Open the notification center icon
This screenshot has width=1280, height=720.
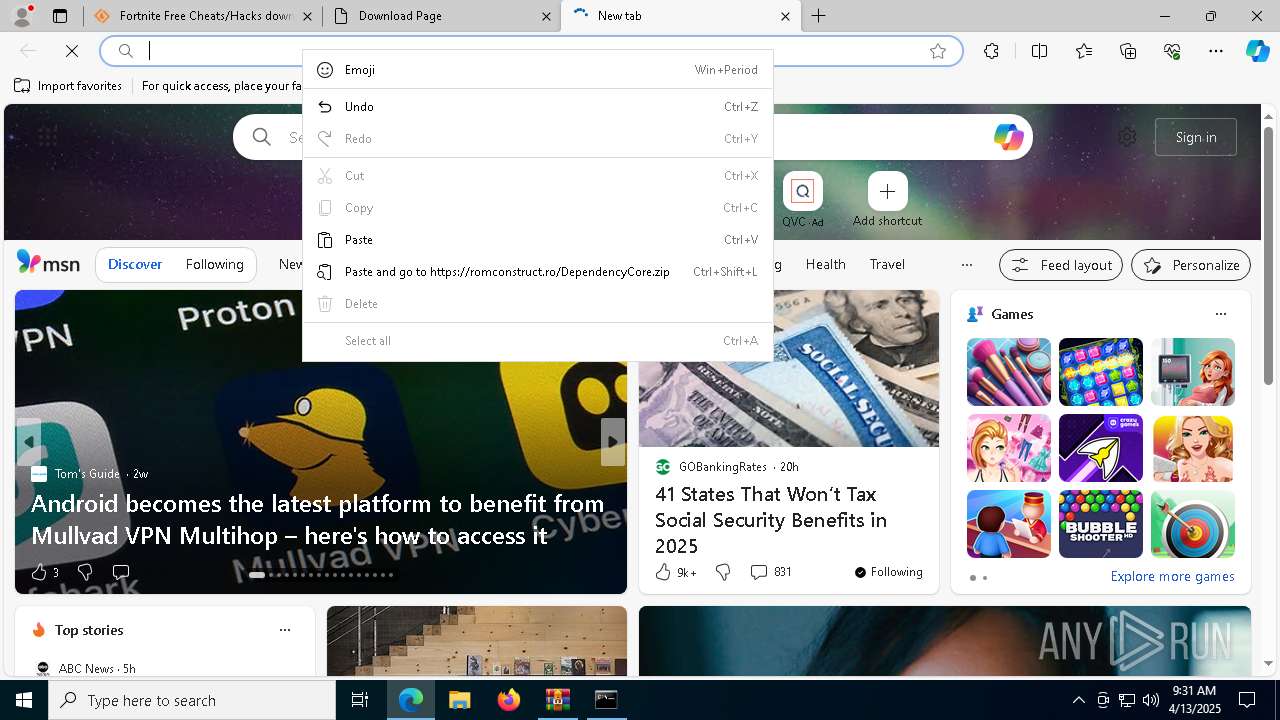(x=1247, y=700)
